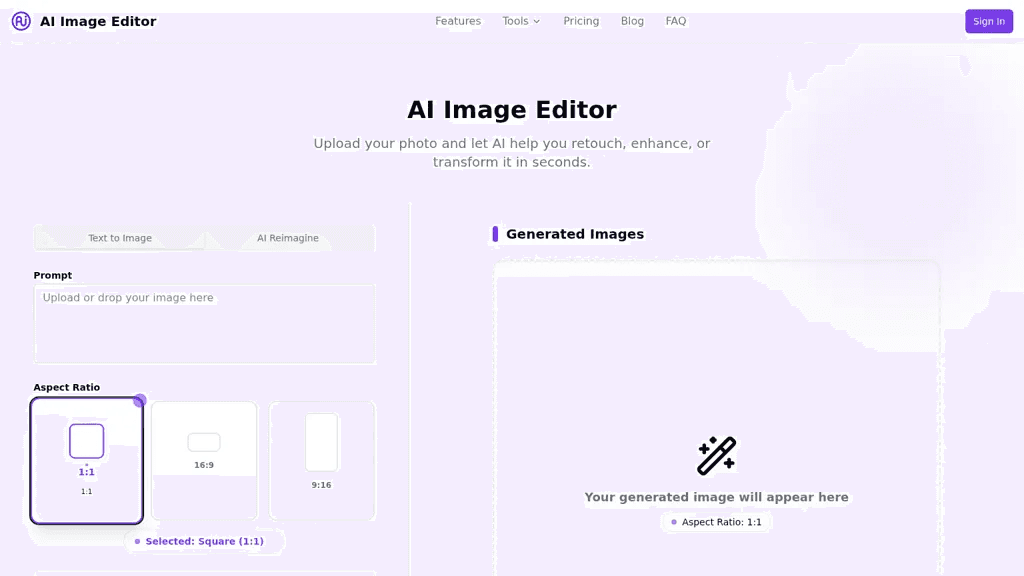The image size is (1024, 576).
Task: Click the Aspect Ratio: 1:1 badge
Action: tap(716, 522)
